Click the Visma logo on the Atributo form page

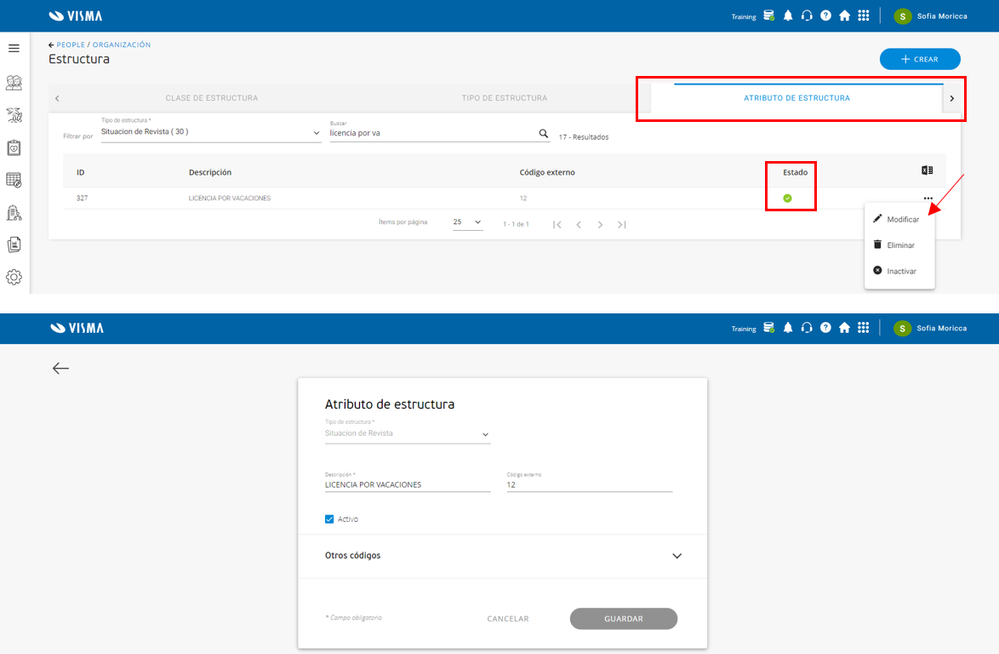tap(76, 328)
